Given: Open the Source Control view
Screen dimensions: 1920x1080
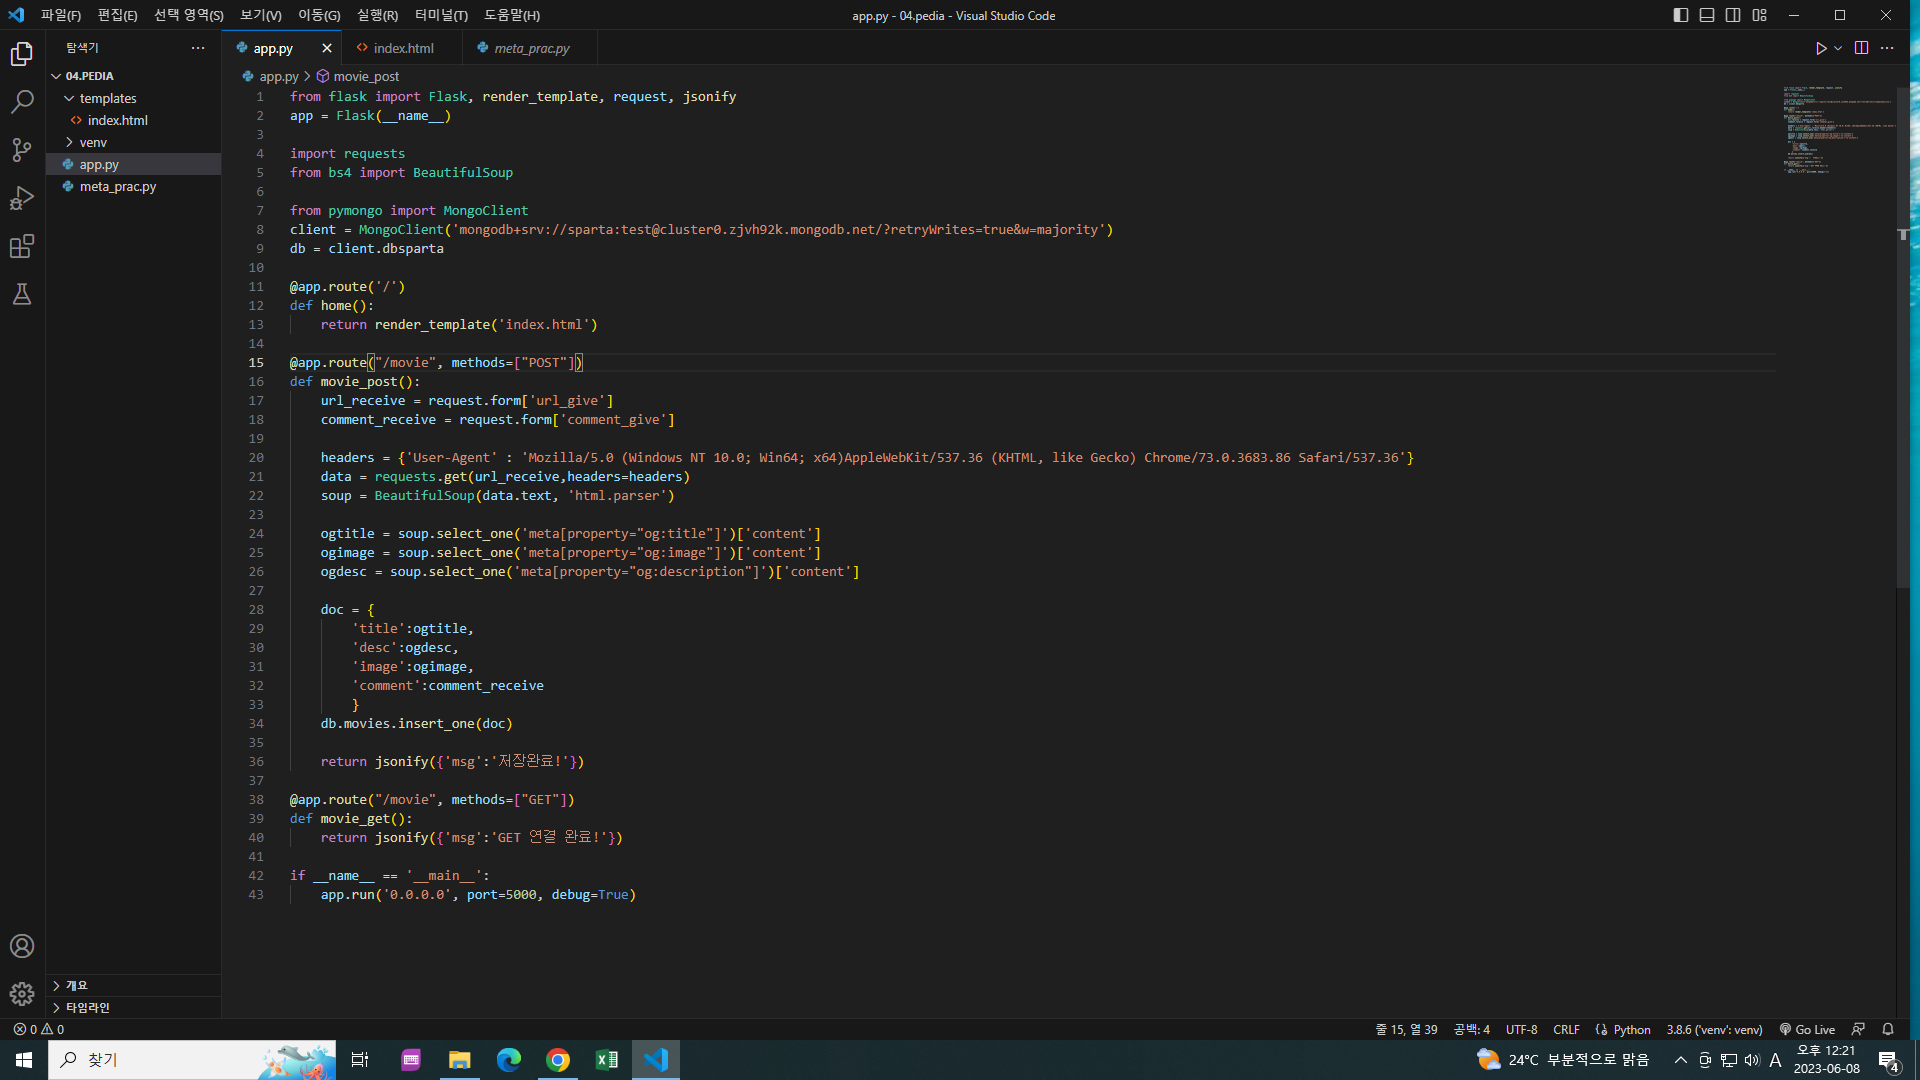Looking at the screenshot, I should pyautogui.click(x=22, y=150).
